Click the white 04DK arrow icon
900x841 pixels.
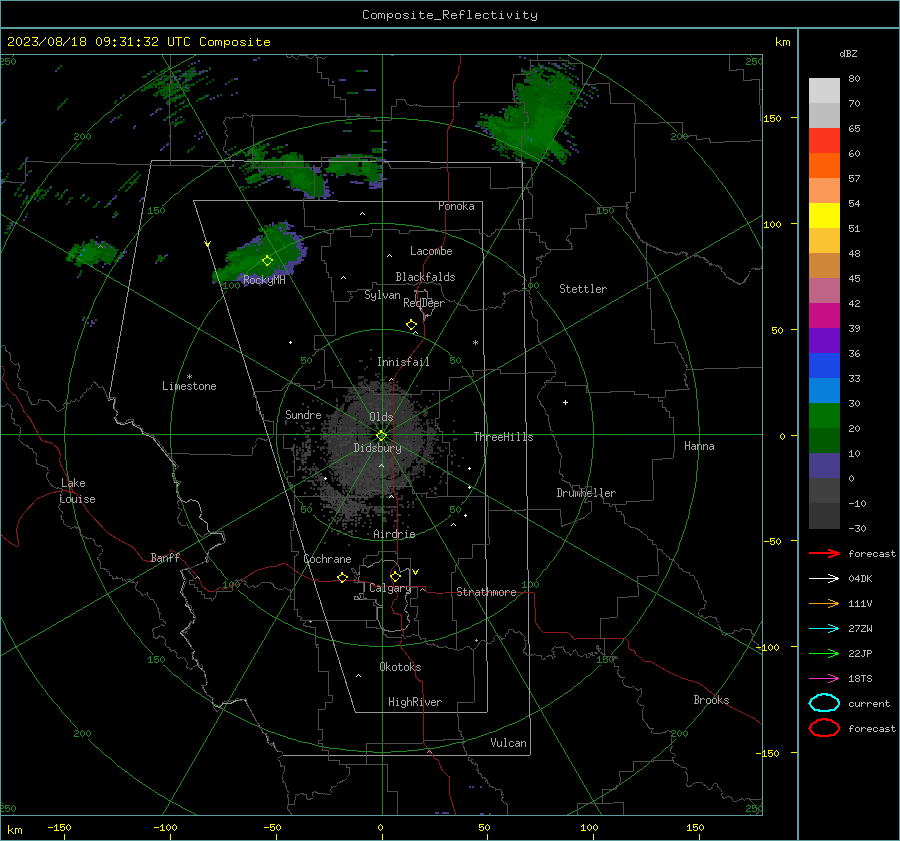pyautogui.click(x=824, y=578)
